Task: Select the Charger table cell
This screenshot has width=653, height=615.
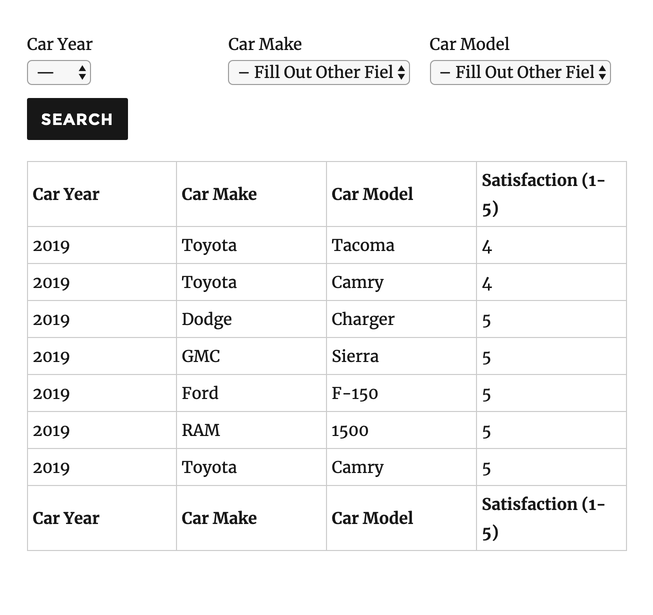Action: [x=401, y=319]
